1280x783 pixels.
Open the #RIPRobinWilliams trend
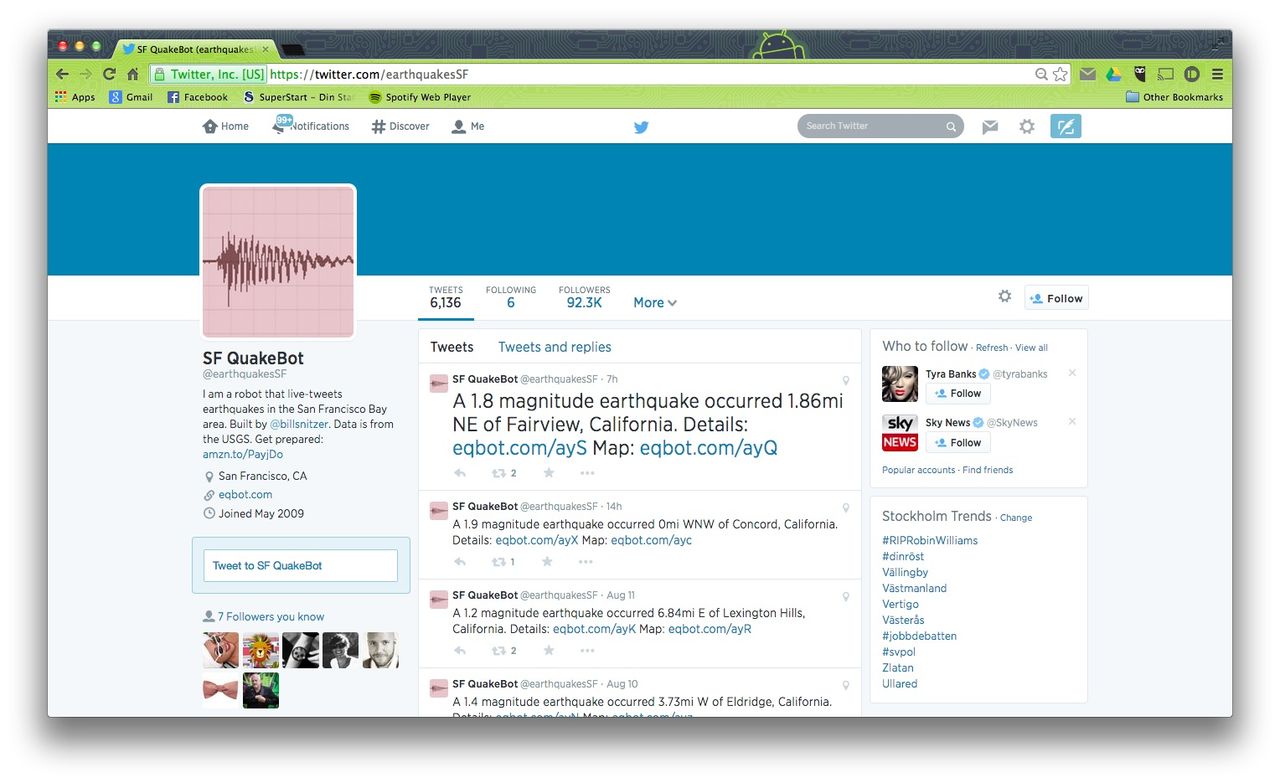click(x=930, y=541)
